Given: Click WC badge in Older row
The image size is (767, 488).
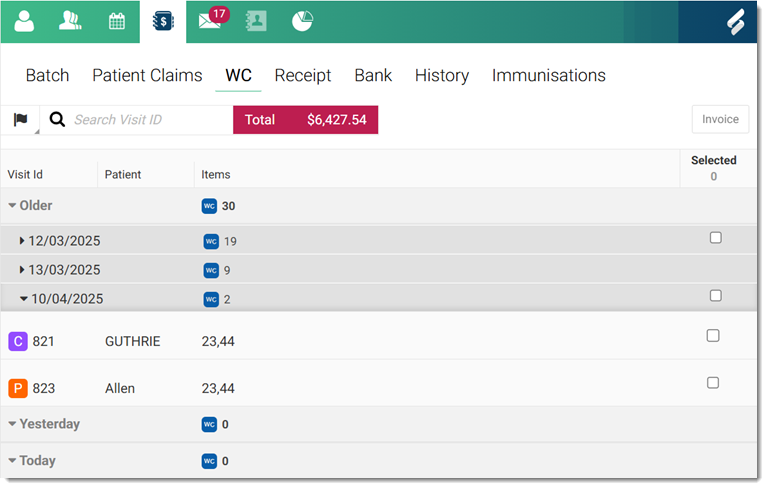Looking at the screenshot, I should [x=209, y=206].
